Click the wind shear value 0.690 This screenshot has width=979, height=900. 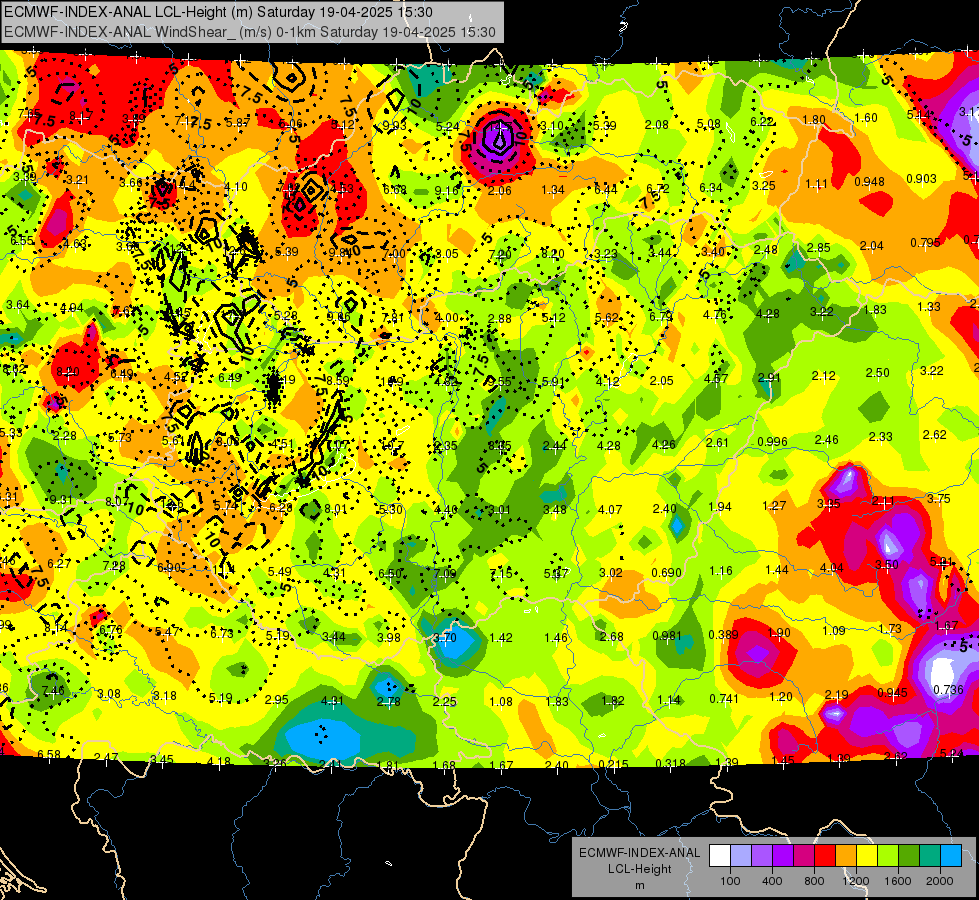tap(666, 573)
